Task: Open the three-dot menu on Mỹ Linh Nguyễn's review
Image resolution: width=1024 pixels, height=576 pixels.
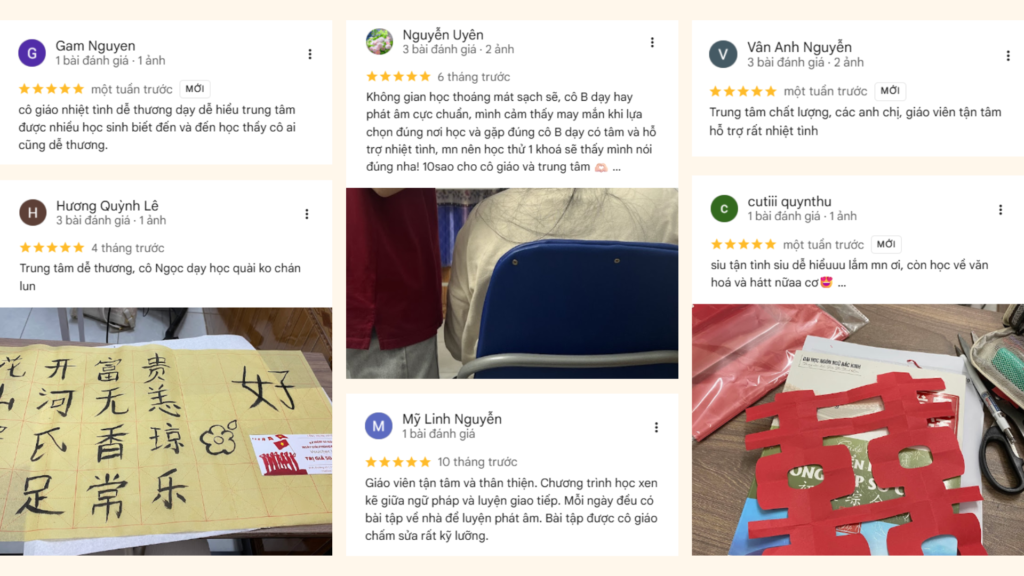Action: (656, 427)
